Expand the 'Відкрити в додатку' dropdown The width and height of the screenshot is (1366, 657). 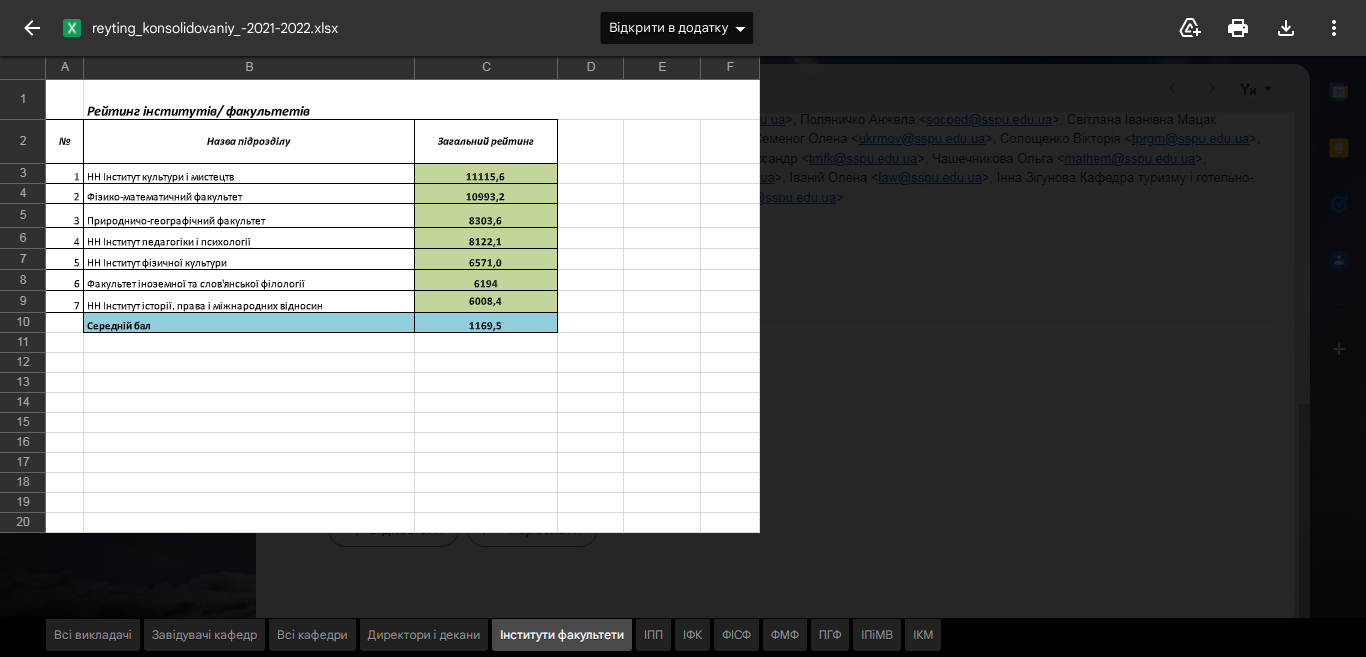tap(740, 29)
